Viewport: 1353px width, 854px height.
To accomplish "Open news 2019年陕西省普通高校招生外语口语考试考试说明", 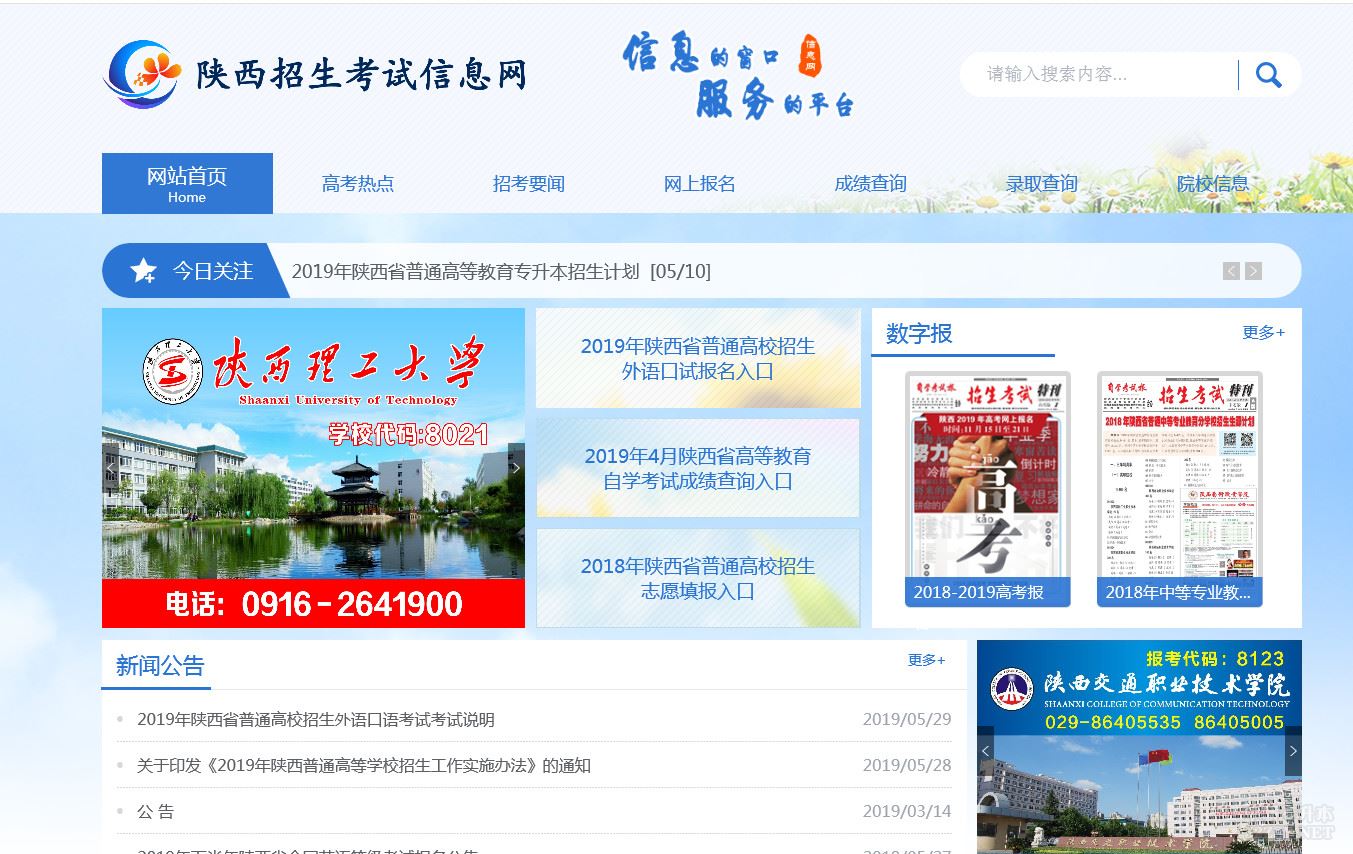I will tap(316, 720).
